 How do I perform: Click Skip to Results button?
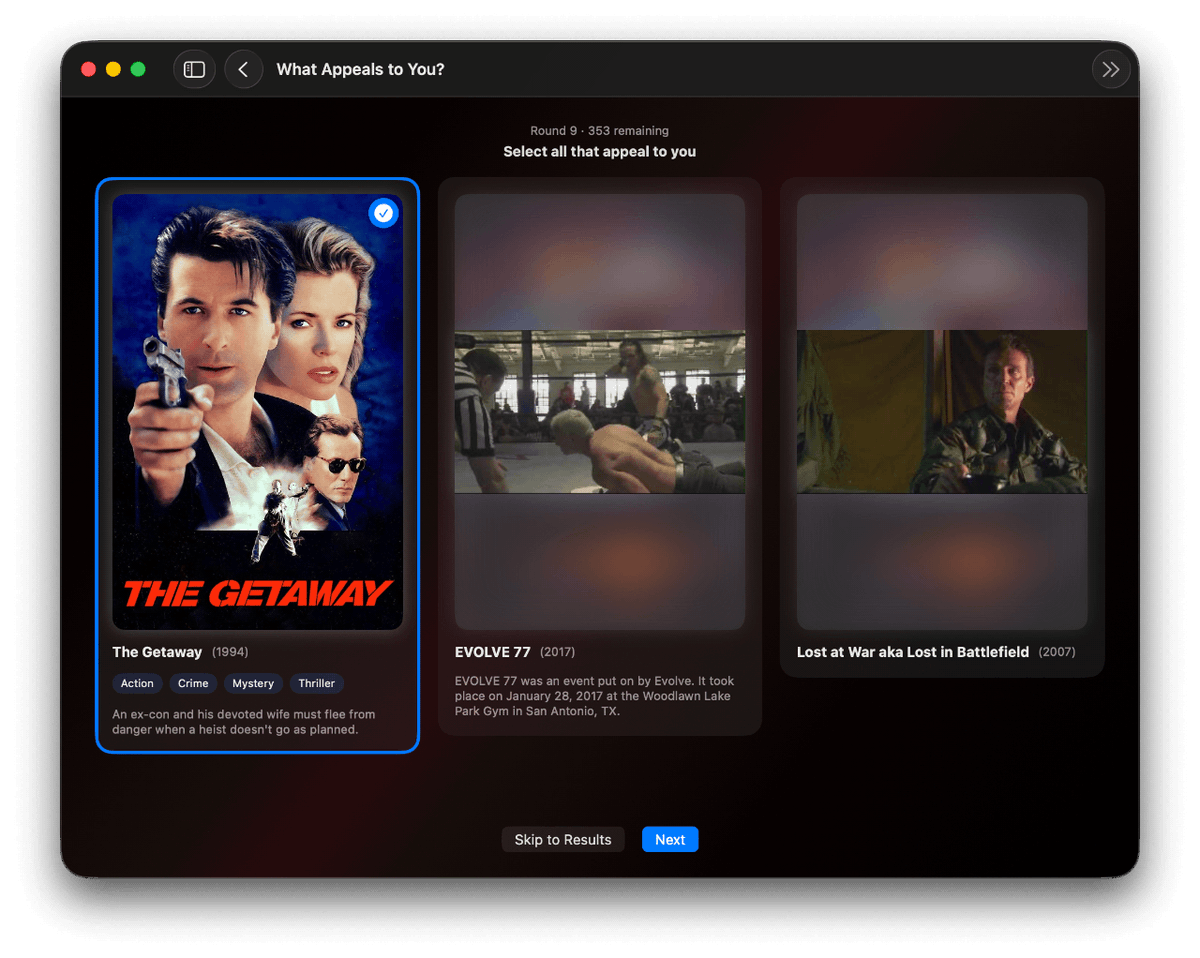(x=563, y=839)
